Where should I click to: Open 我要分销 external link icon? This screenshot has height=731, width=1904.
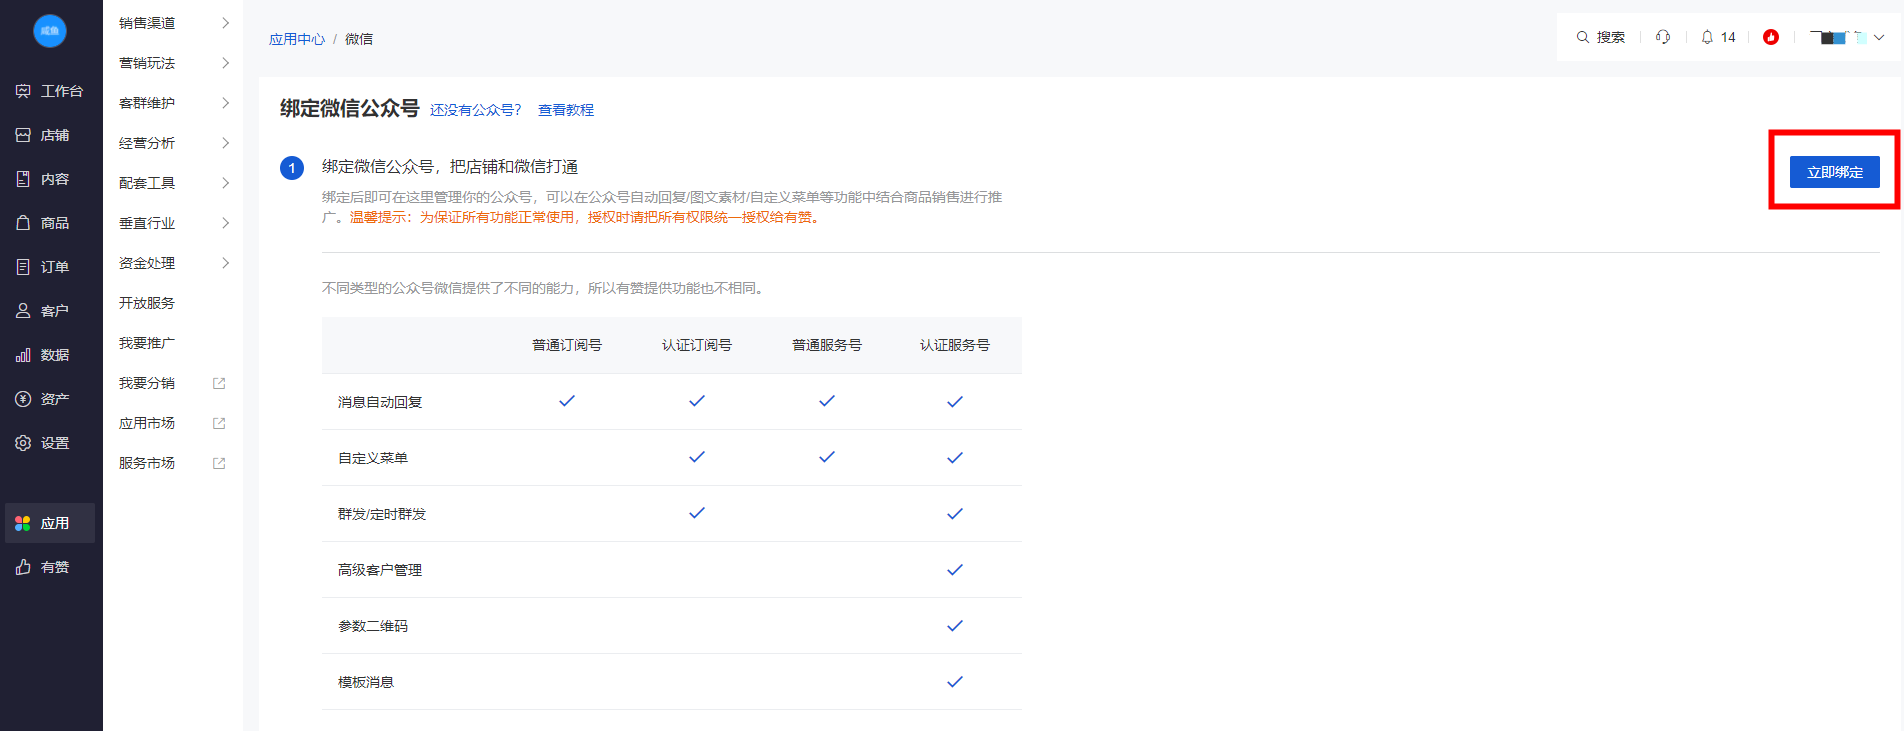pyautogui.click(x=219, y=383)
